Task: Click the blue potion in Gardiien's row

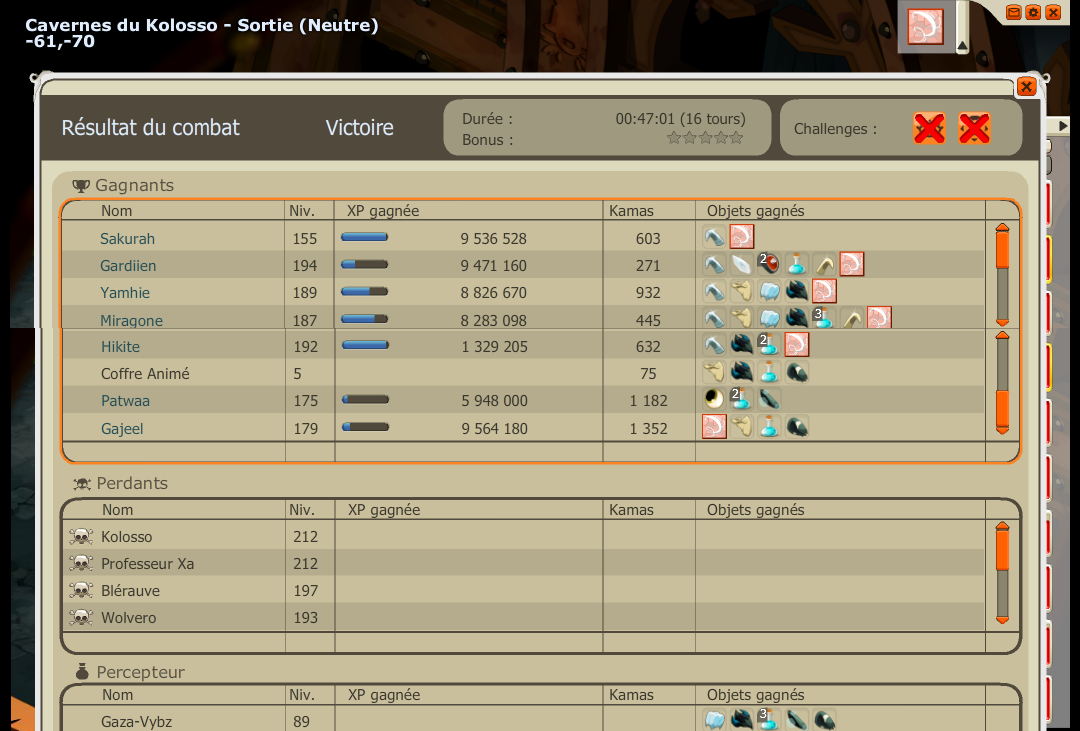Action: point(797,264)
